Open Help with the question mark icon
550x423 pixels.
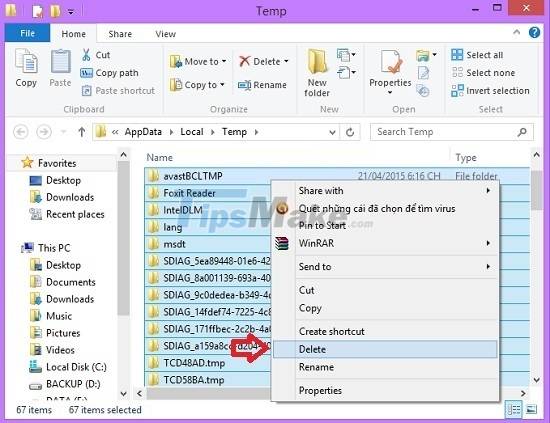point(534,33)
